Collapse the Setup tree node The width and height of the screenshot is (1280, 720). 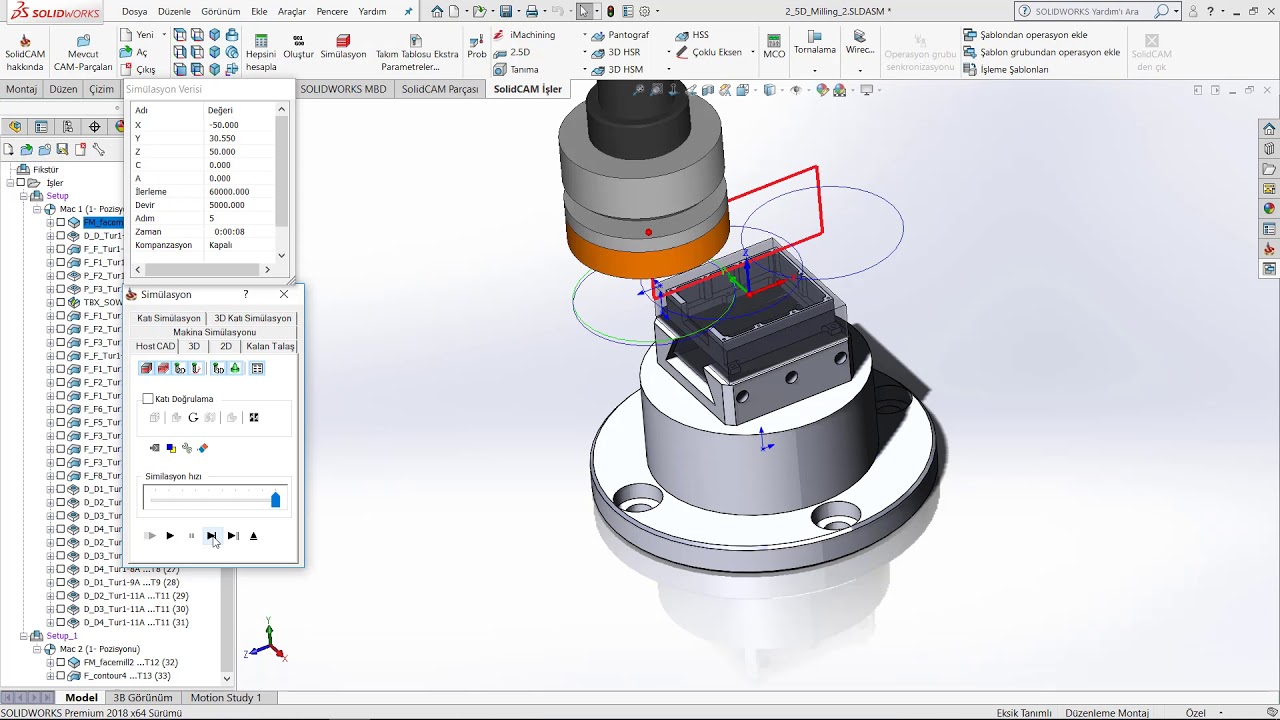click(x=24, y=196)
